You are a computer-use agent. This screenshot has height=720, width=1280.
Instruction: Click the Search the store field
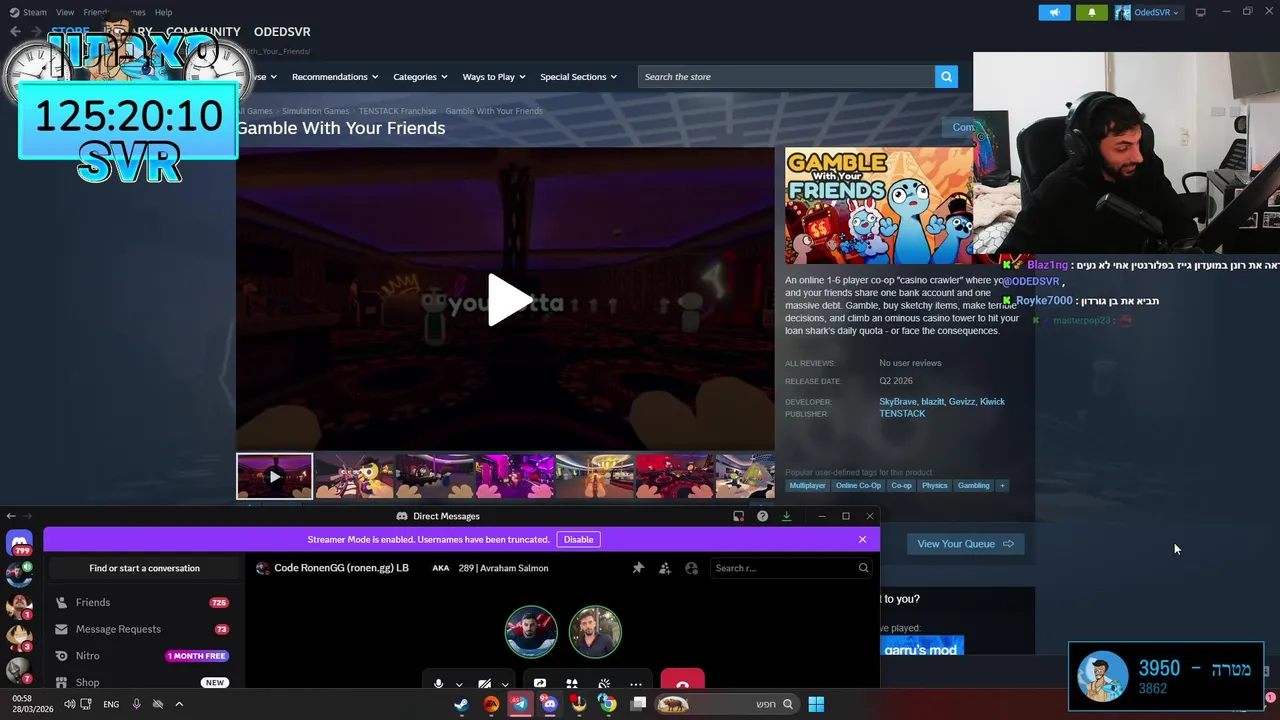[x=787, y=77]
